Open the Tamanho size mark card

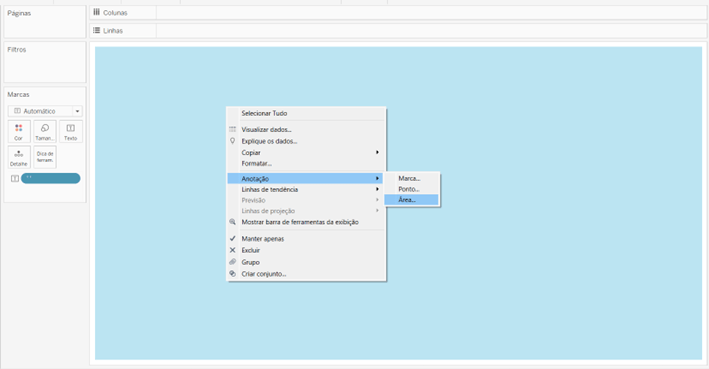tap(45, 132)
